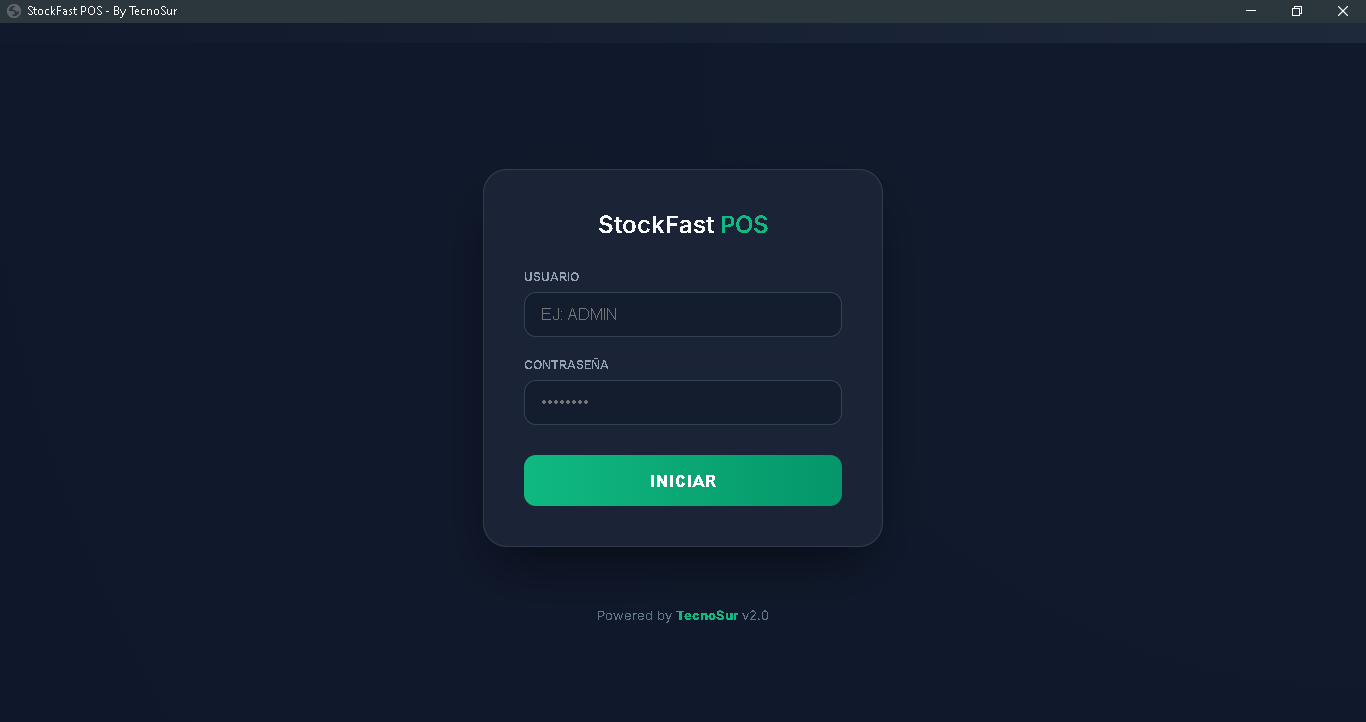The height and width of the screenshot is (722, 1366).
Task: Open the TecnoSur link in footer
Action: (x=707, y=616)
